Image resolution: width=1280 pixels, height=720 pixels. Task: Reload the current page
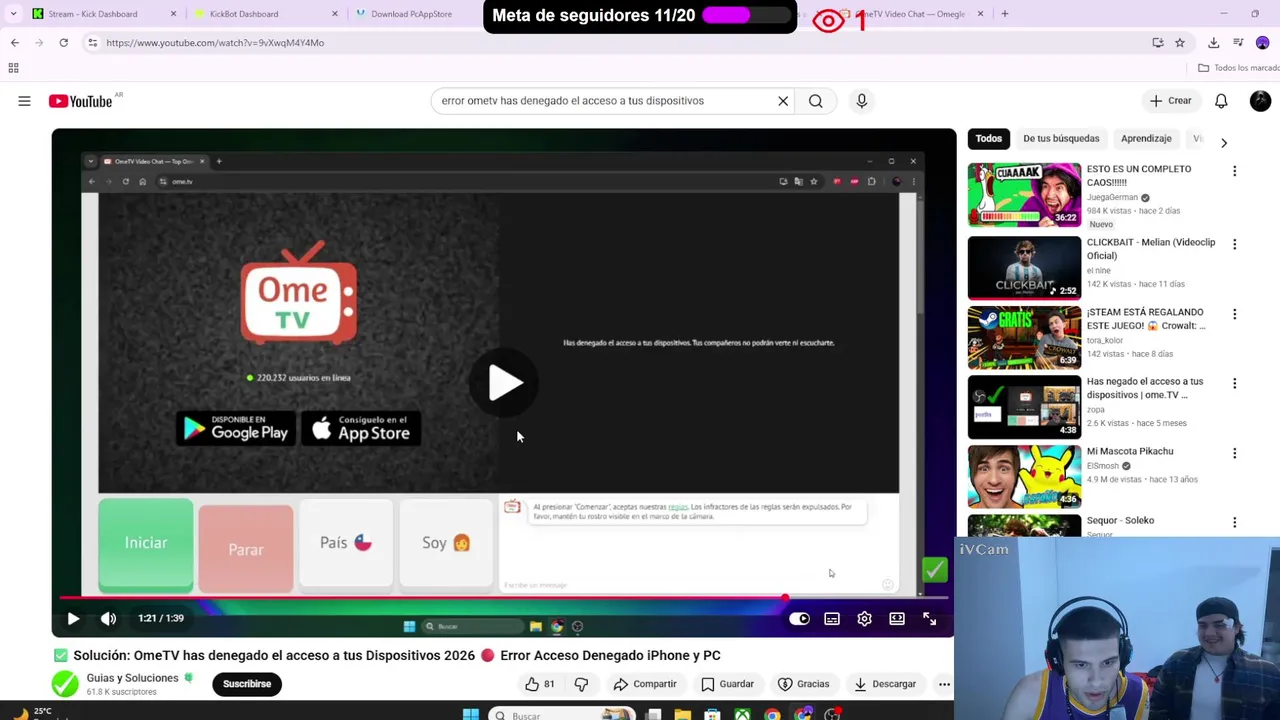pyautogui.click(x=63, y=43)
